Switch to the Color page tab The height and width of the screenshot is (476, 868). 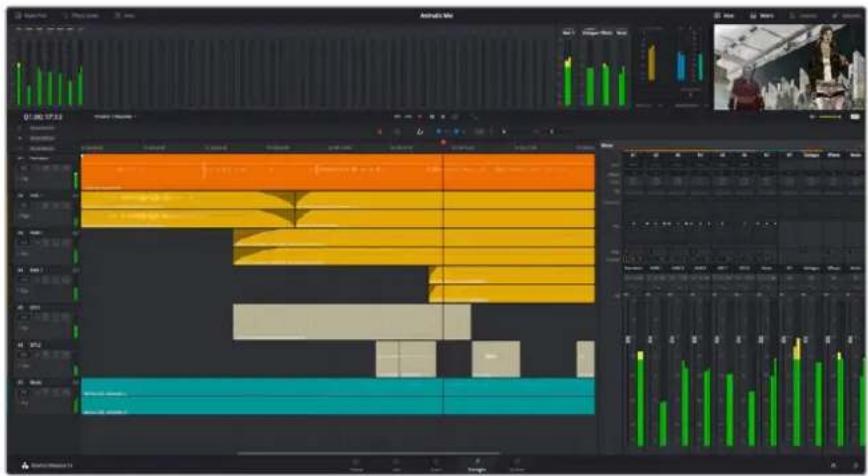click(x=436, y=465)
